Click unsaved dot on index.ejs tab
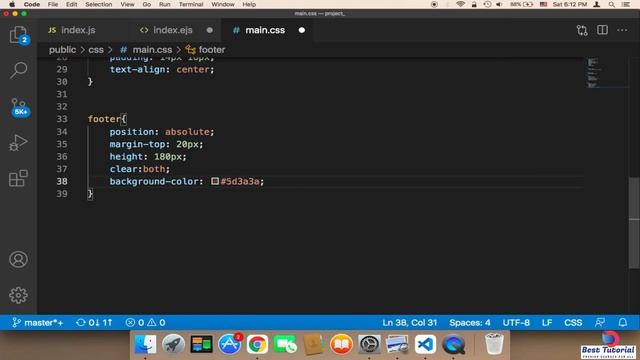The width and height of the screenshot is (640, 360). (x=209, y=30)
